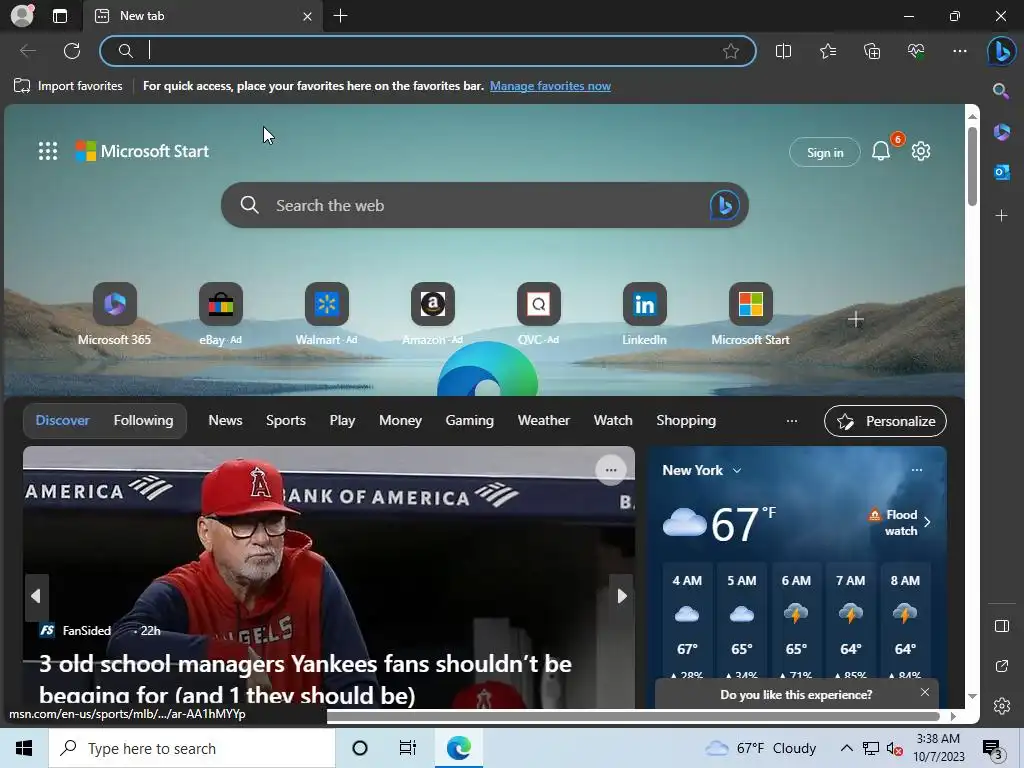This screenshot has height=768, width=1024.
Task: Click the Microsoft Start logo
Action: pos(142,152)
